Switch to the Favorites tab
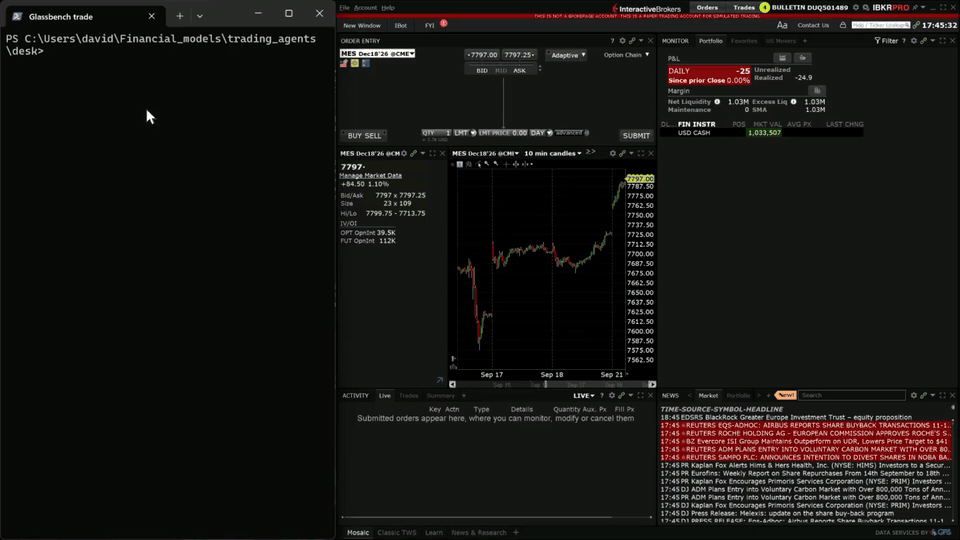The image size is (960, 540). tap(744, 41)
